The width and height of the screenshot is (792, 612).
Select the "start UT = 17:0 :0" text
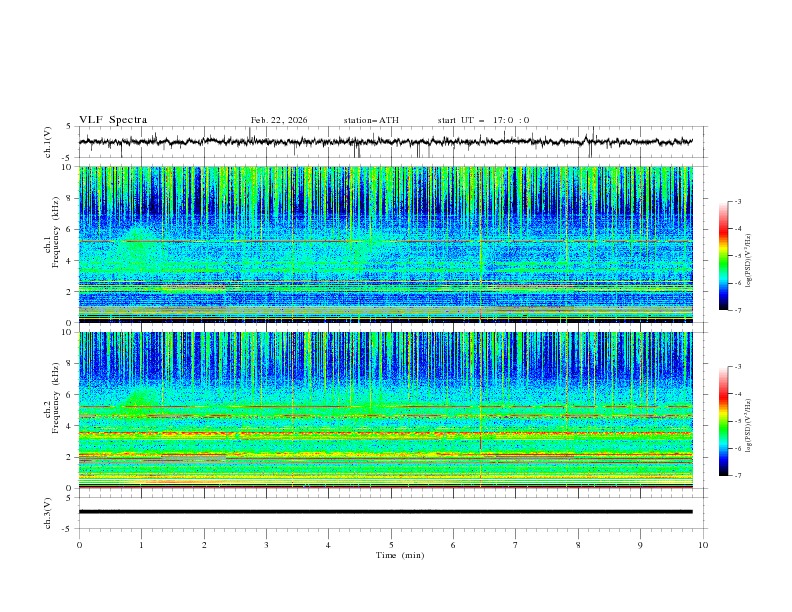[483, 120]
